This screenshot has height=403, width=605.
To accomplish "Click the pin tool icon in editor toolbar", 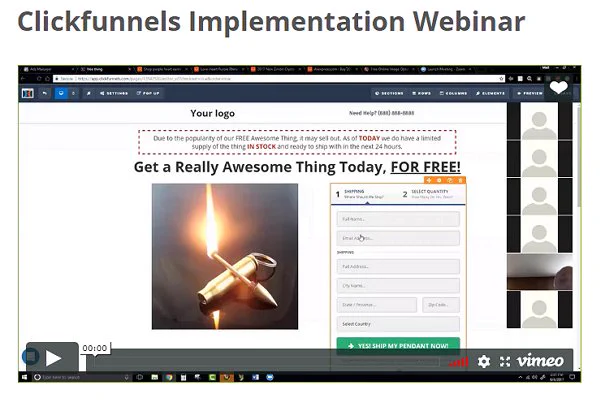I will tap(88, 93).
